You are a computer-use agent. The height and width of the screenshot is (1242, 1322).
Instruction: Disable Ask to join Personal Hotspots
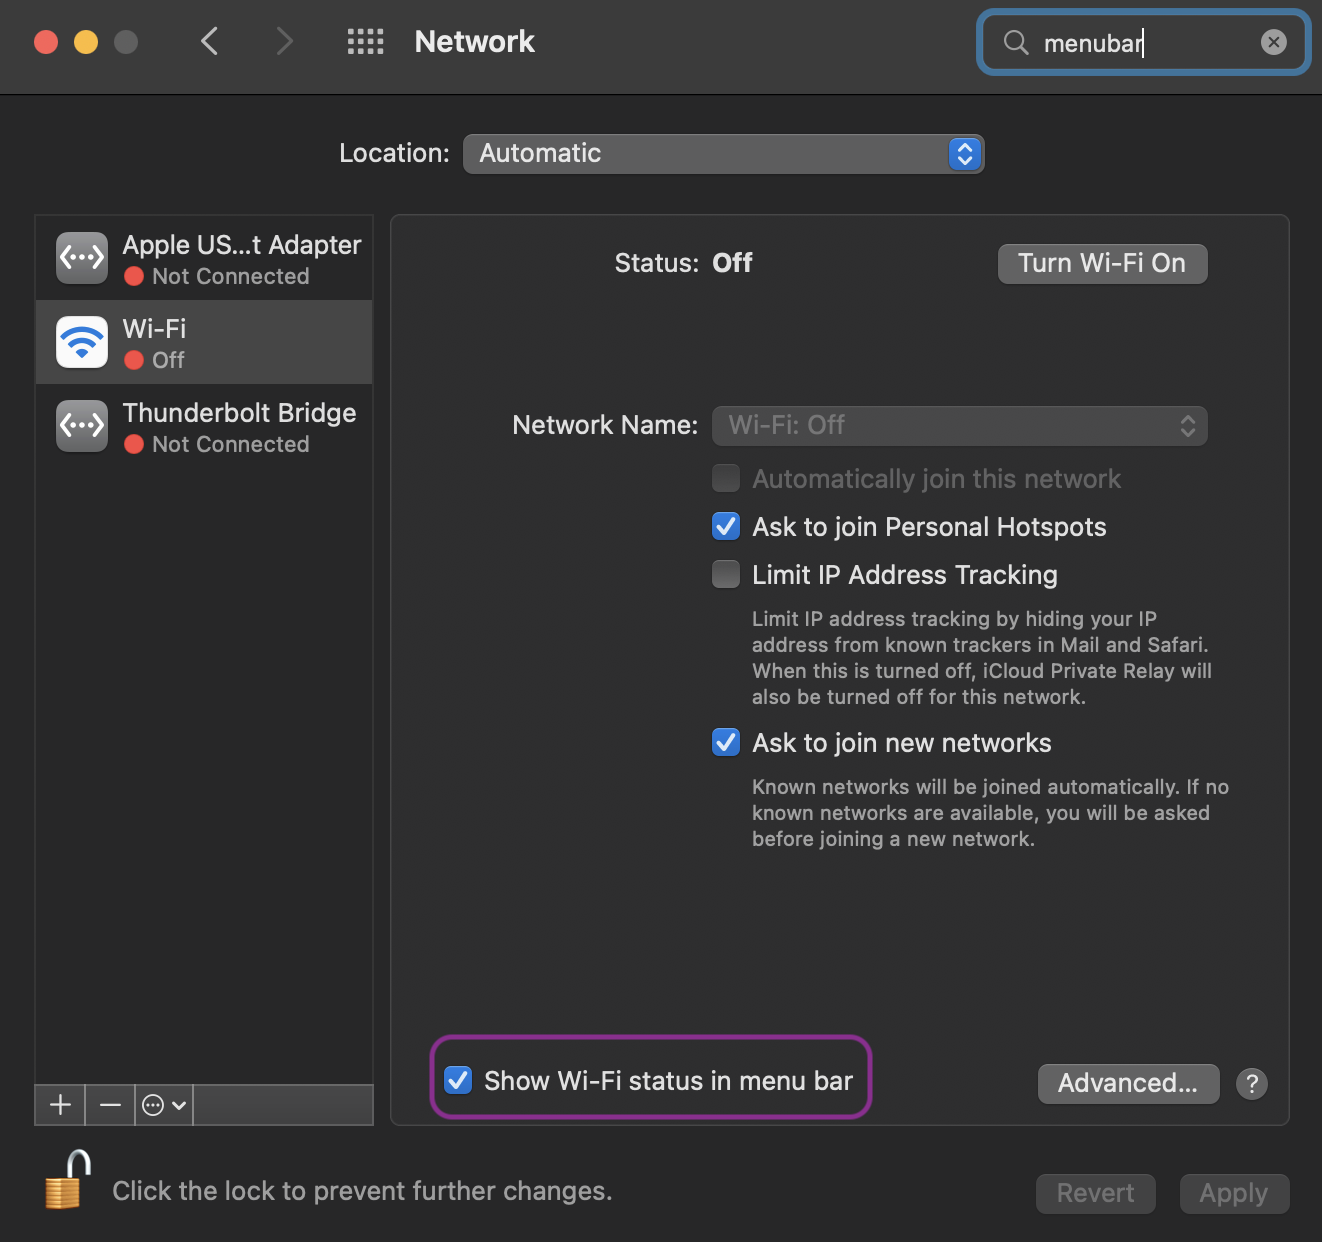[725, 526]
